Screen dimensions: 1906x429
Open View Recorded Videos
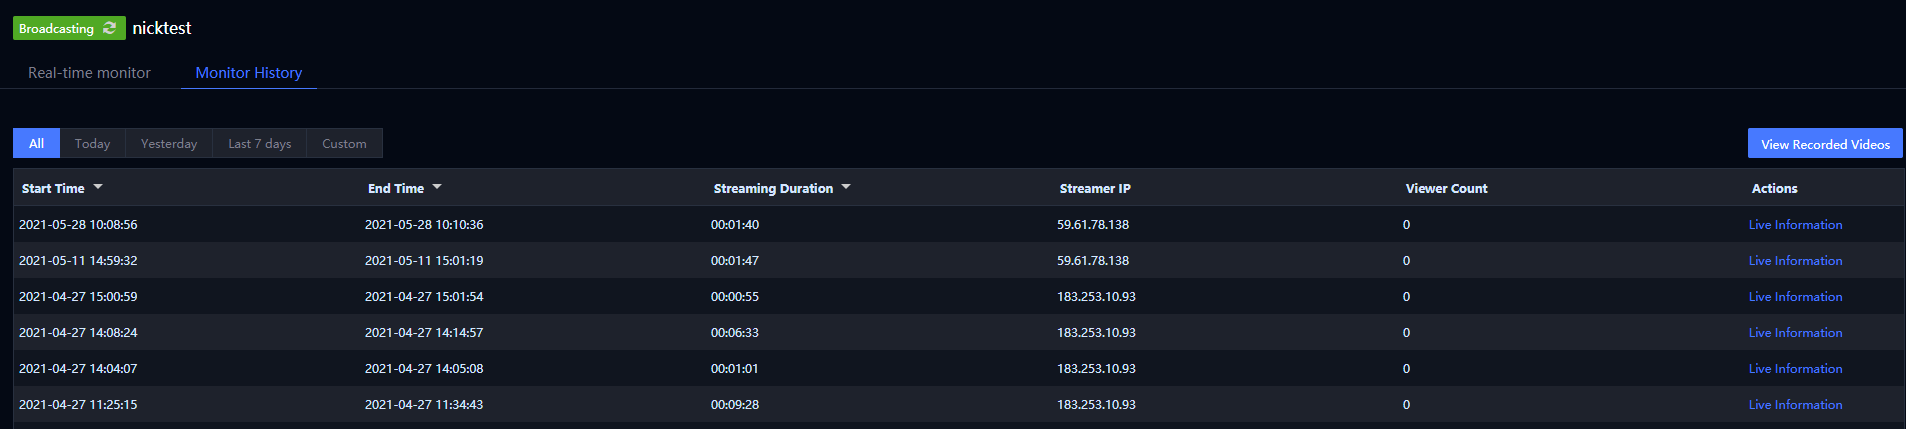(x=1825, y=143)
